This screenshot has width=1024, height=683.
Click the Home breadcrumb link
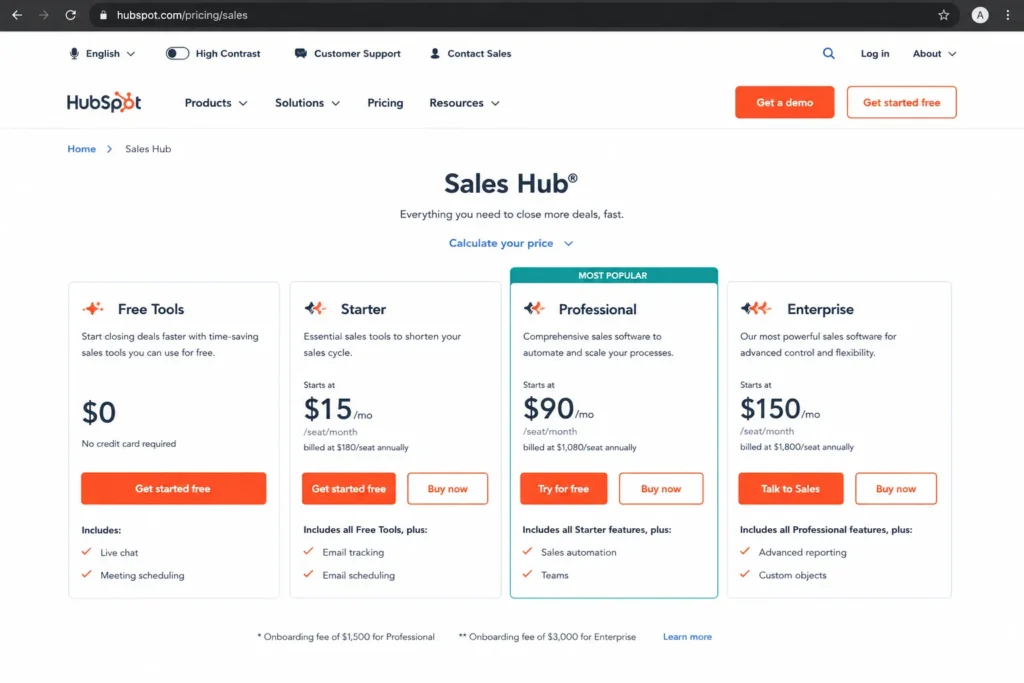(82, 149)
